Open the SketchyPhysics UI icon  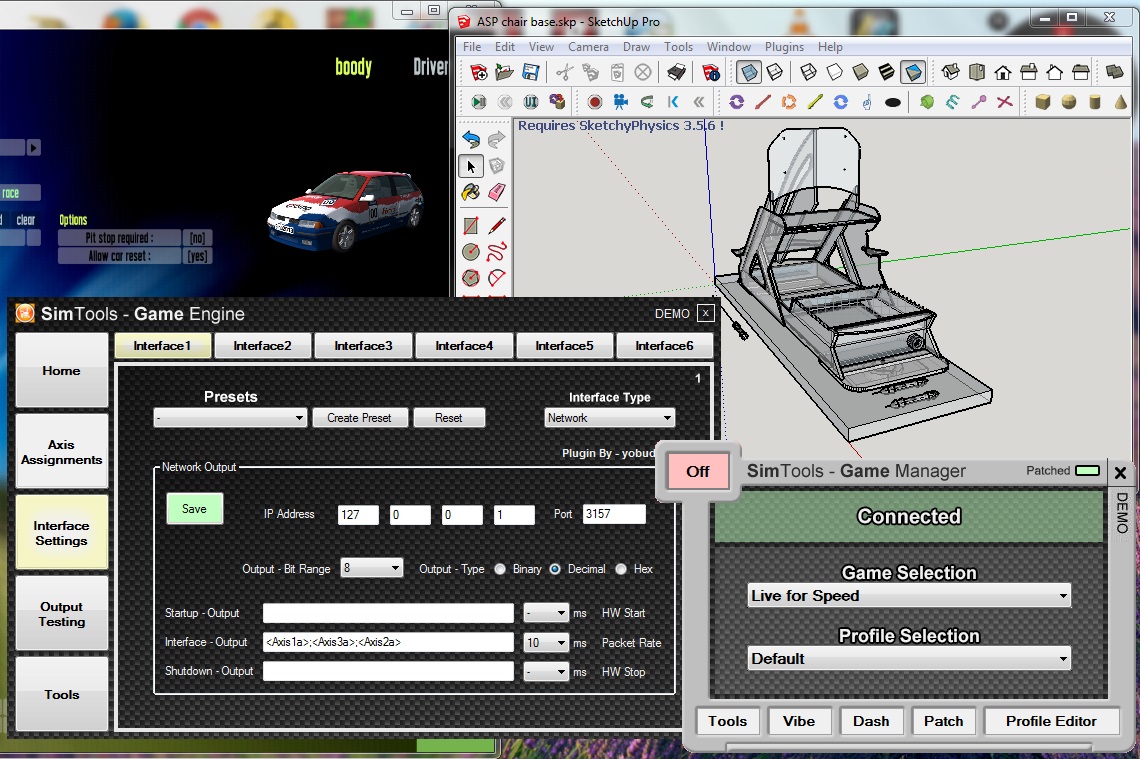point(531,102)
